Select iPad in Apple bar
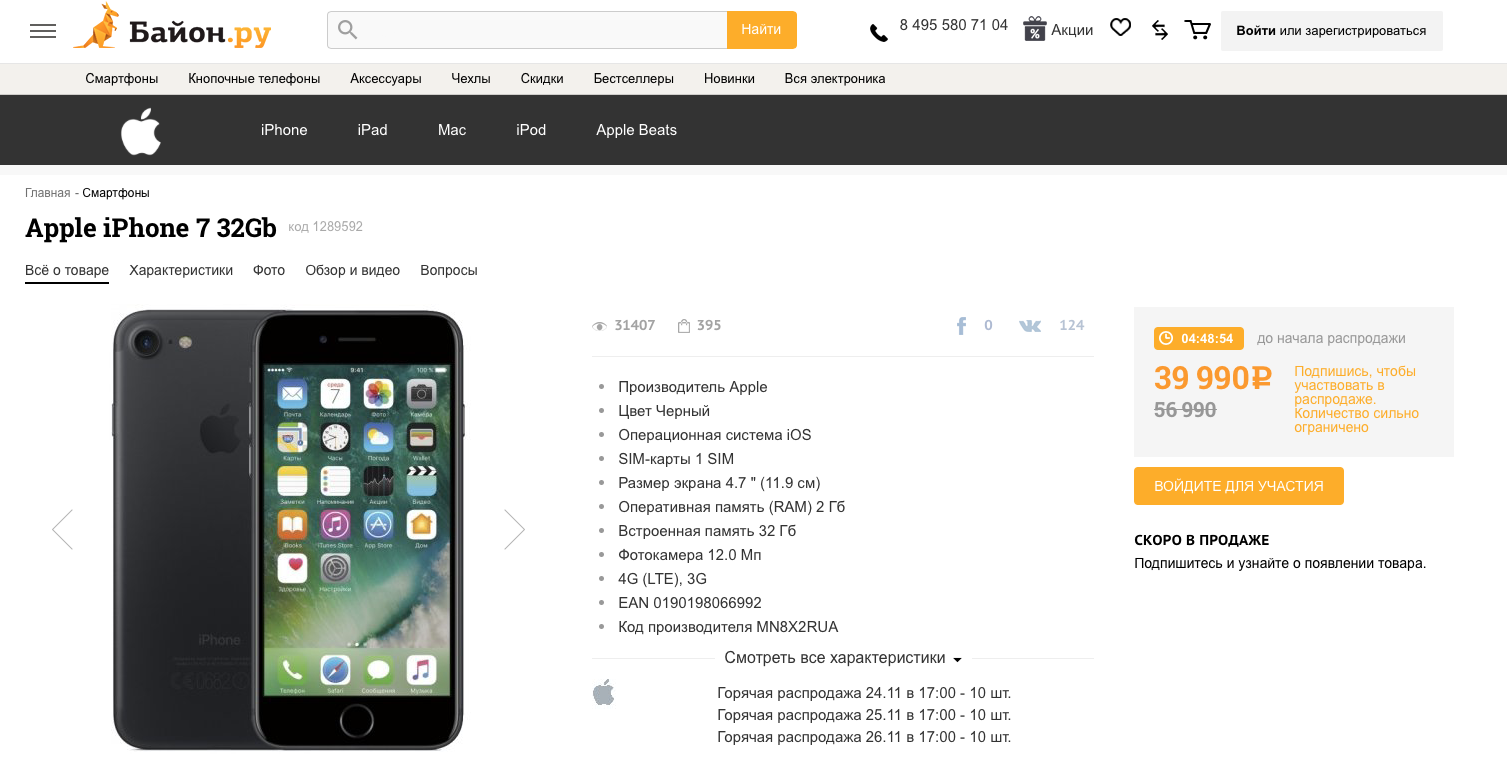1507x761 pixels. (x=372, y=130)
